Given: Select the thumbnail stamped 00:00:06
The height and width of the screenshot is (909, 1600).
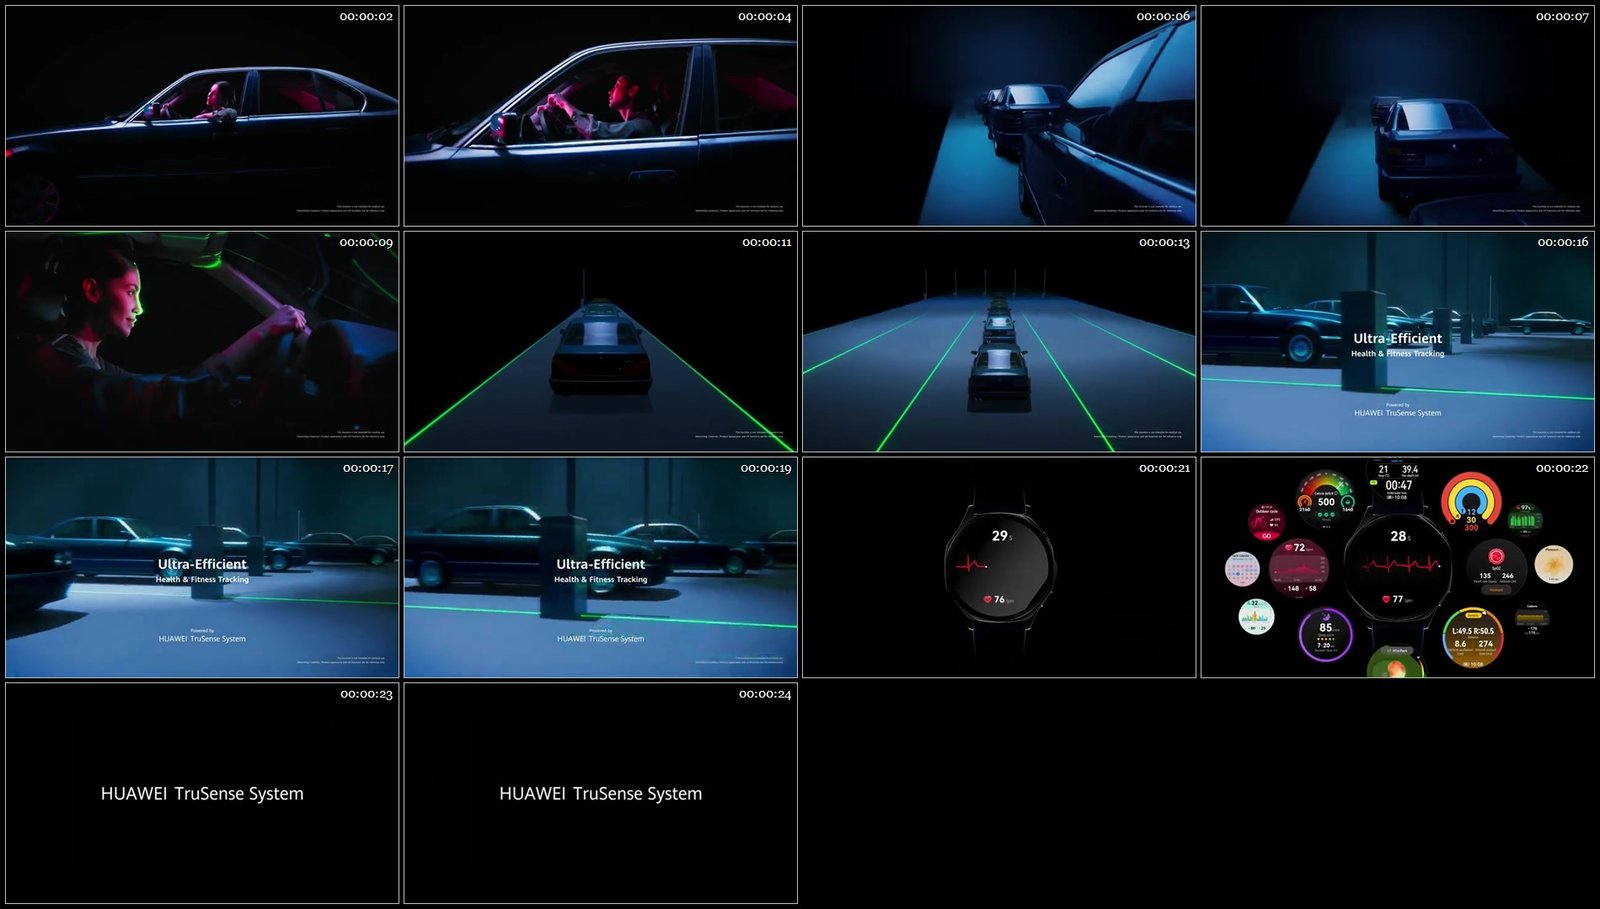Looking at the screenshot, I should click(x=999, y=116).
